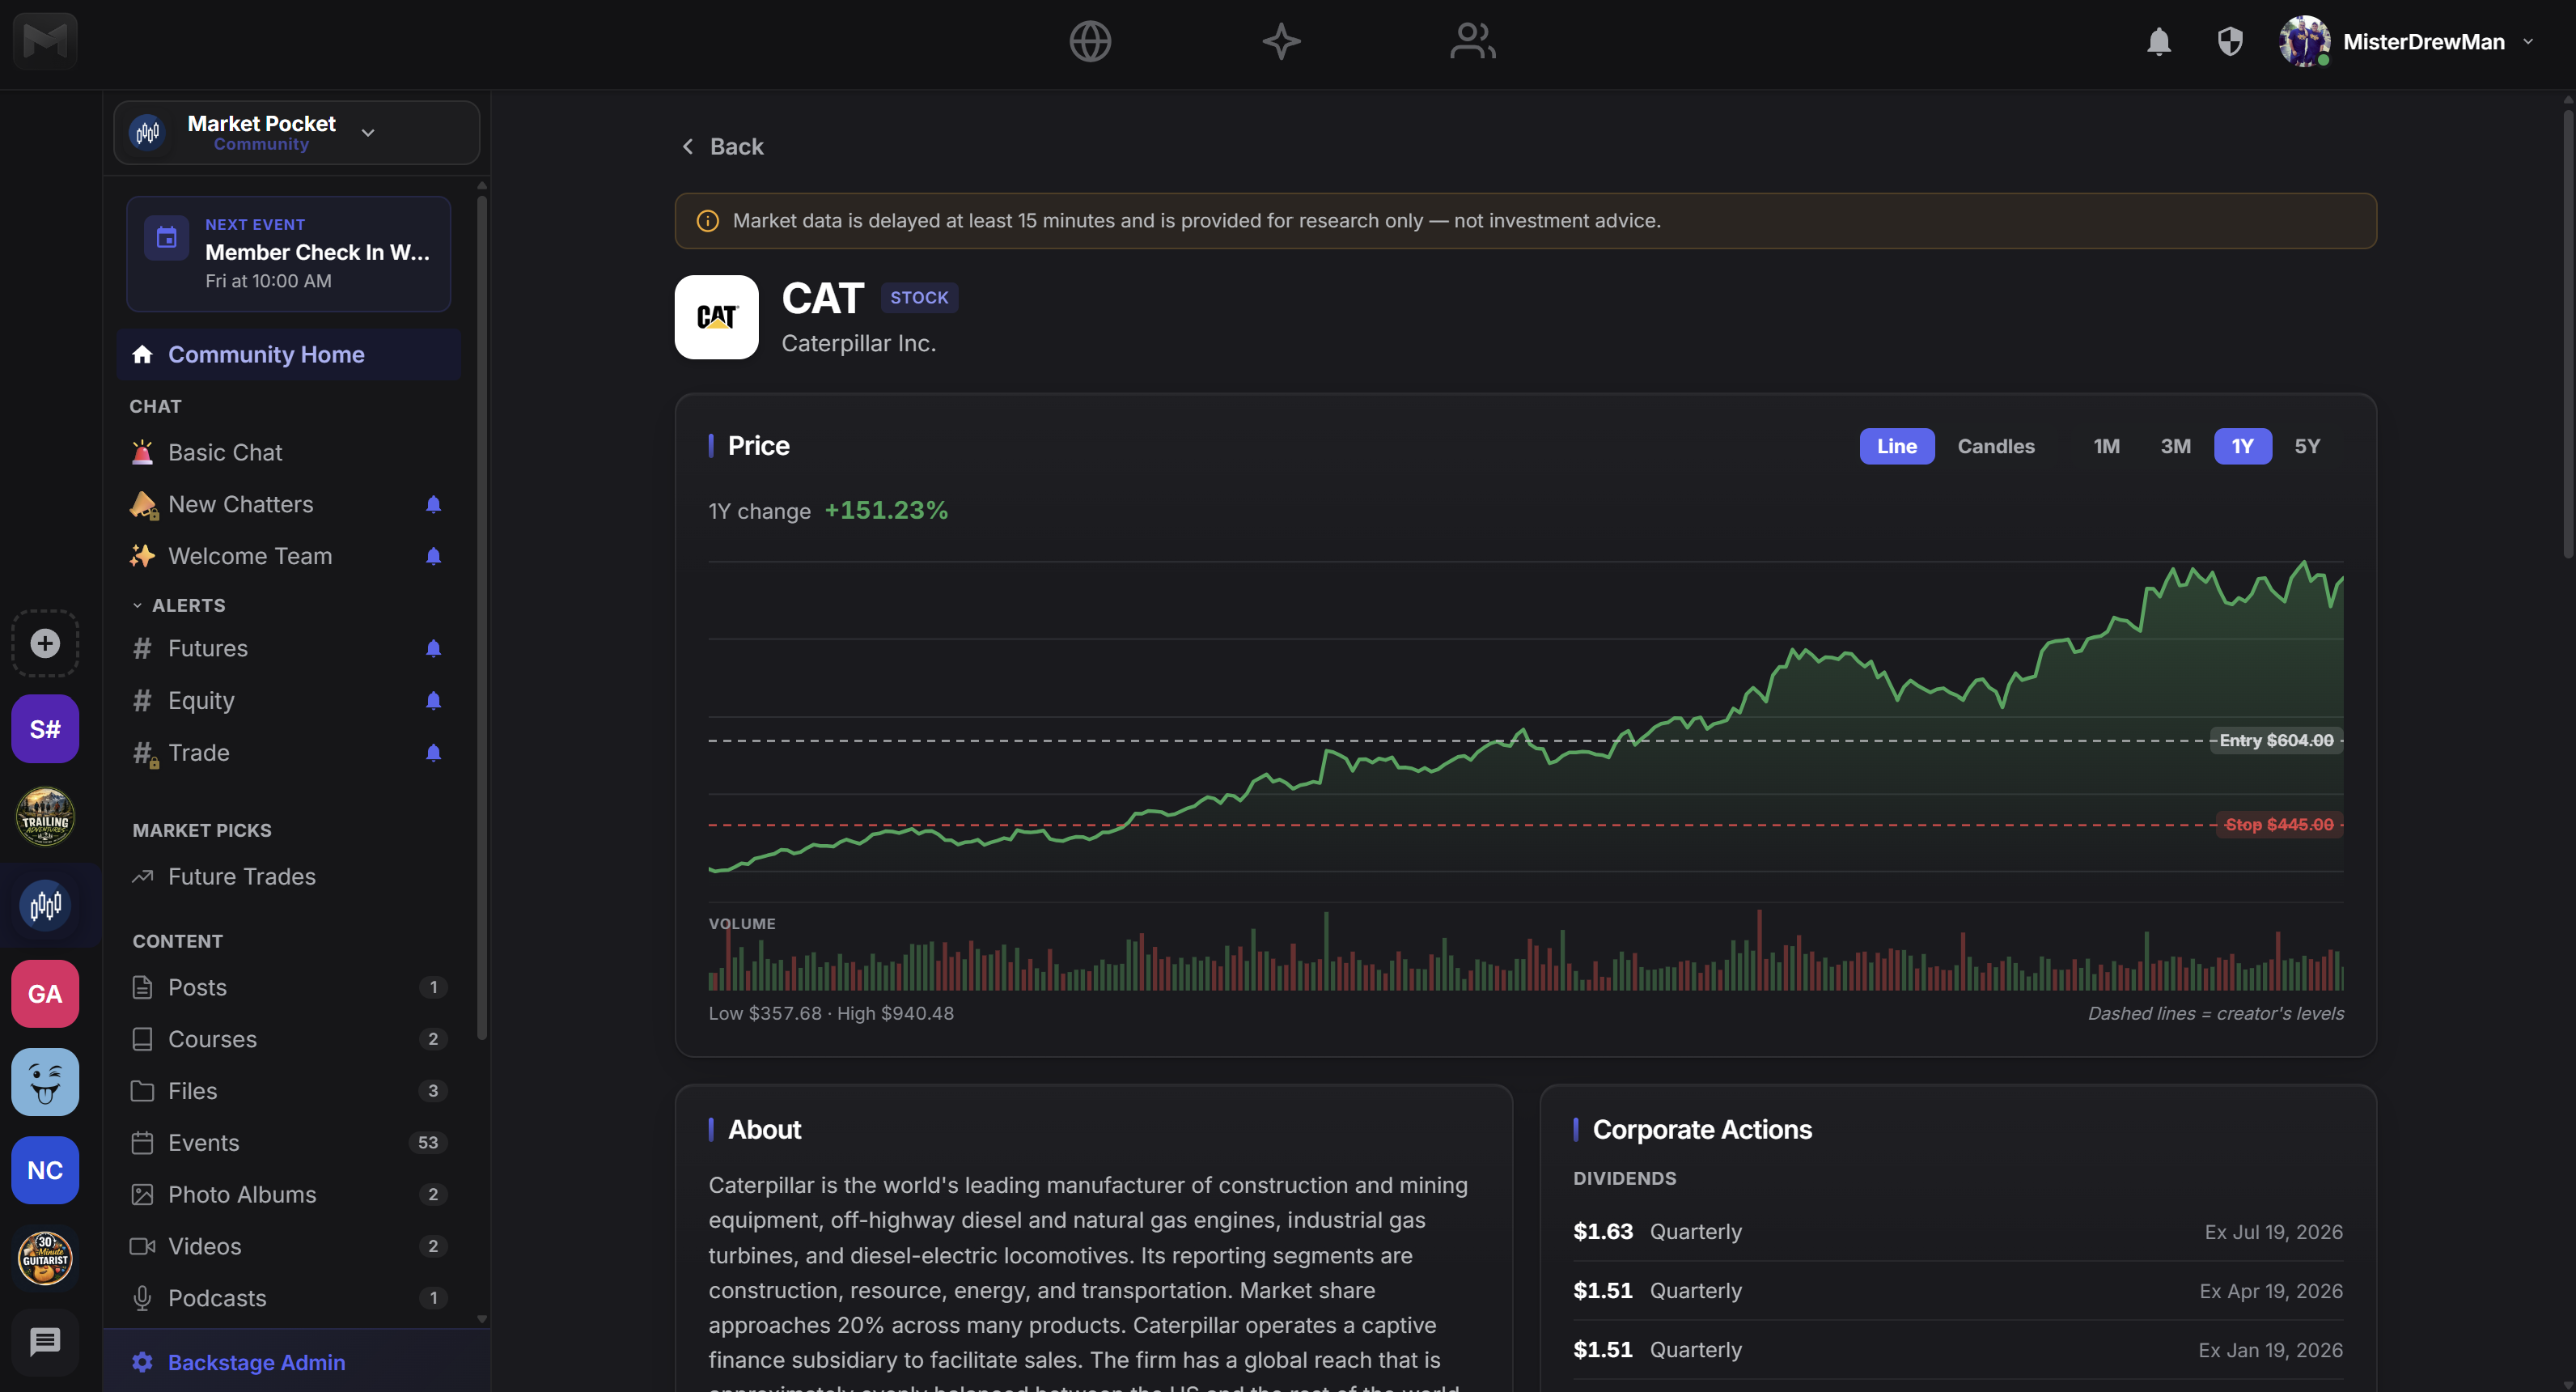This screenshot has width=2576, height=1392.
Task: Select the 5Y chart range
Action: tap(2306, 446)
